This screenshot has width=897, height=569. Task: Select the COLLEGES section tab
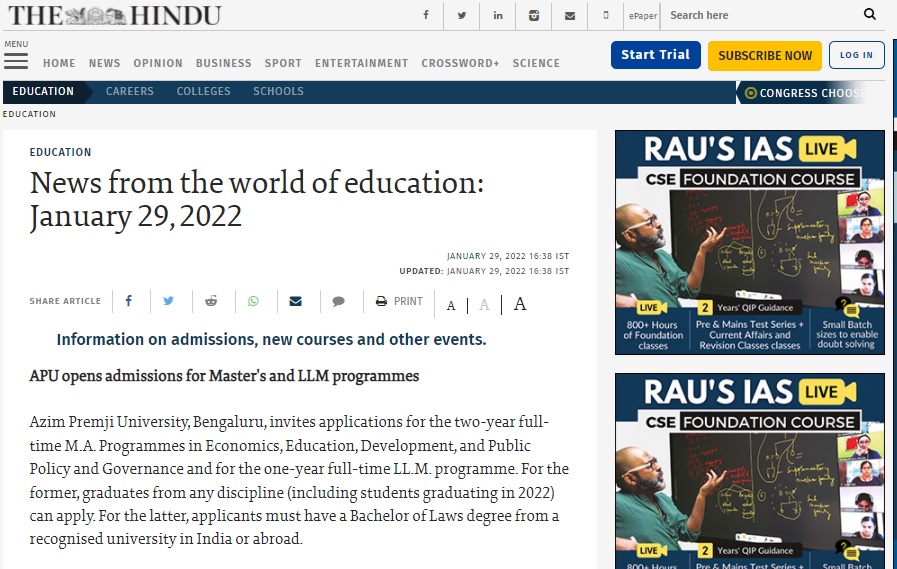(x=203, y=91)
